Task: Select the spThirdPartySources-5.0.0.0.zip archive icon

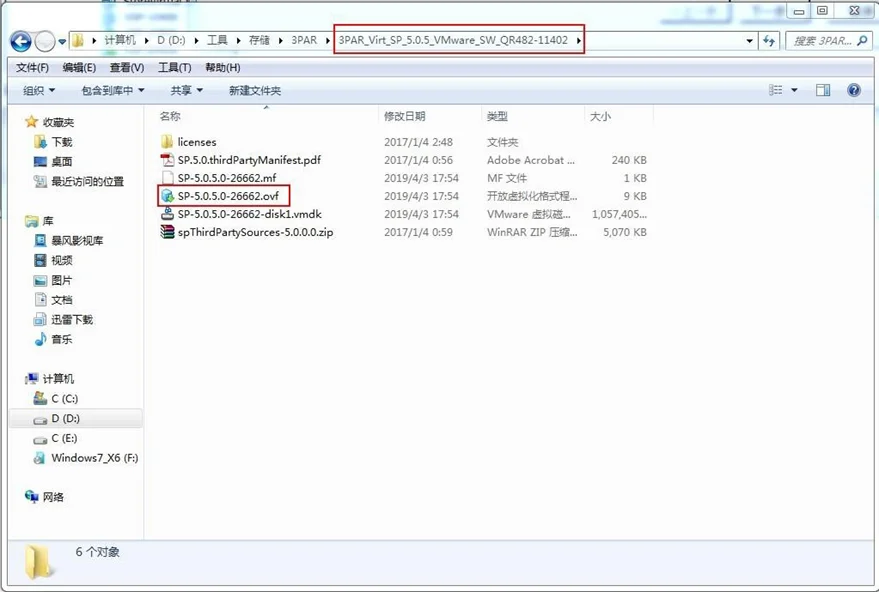Action: pos(167,232)
